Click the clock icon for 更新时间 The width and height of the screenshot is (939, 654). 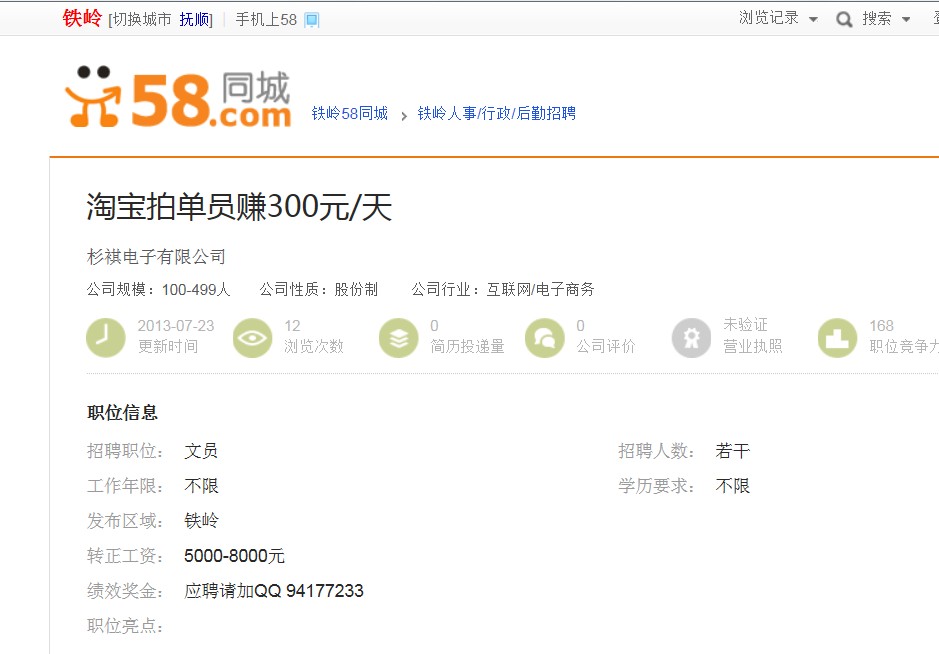click(105, 338)
